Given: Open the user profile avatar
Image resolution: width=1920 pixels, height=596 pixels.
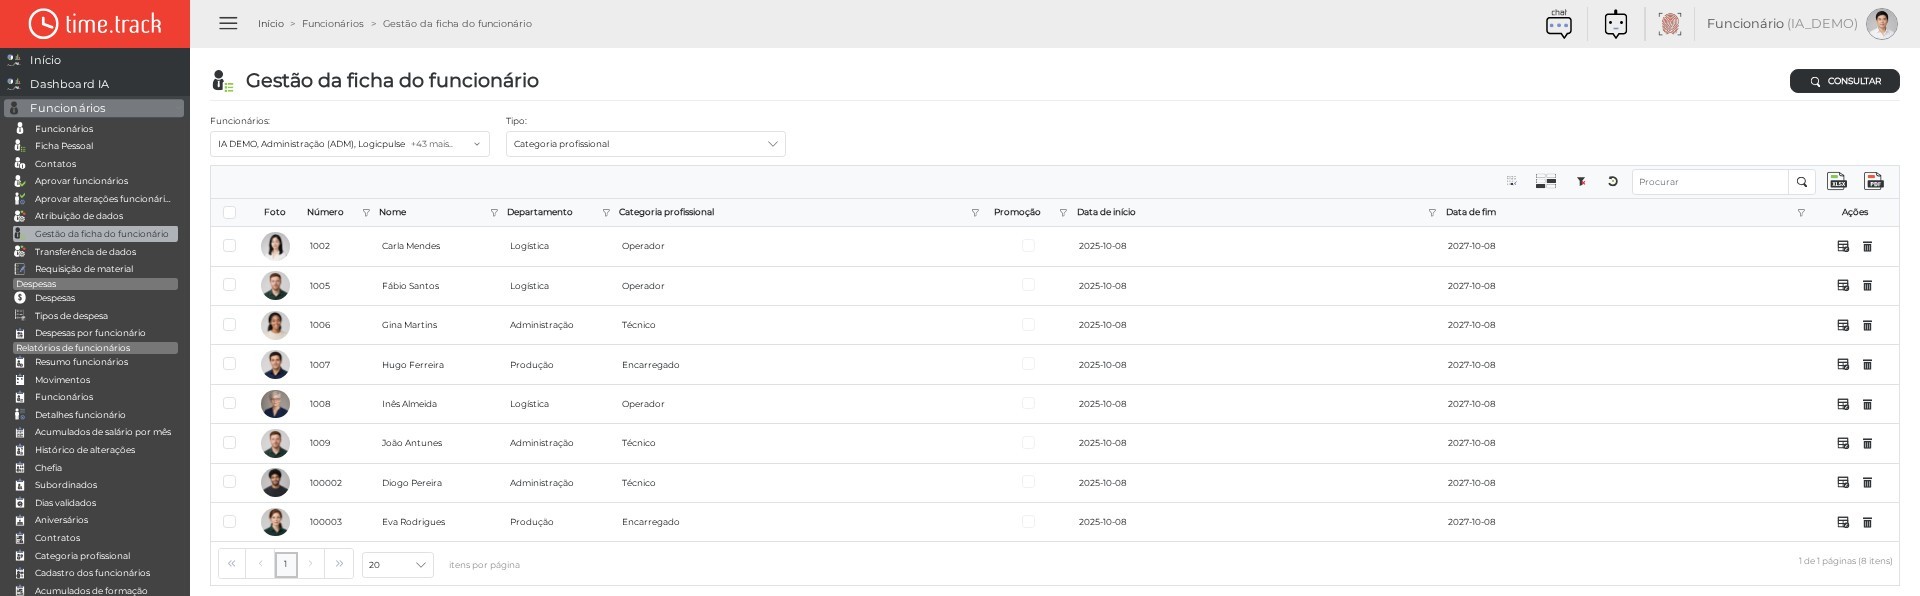Looking at the screenshot, I should tap(1881, 24).
